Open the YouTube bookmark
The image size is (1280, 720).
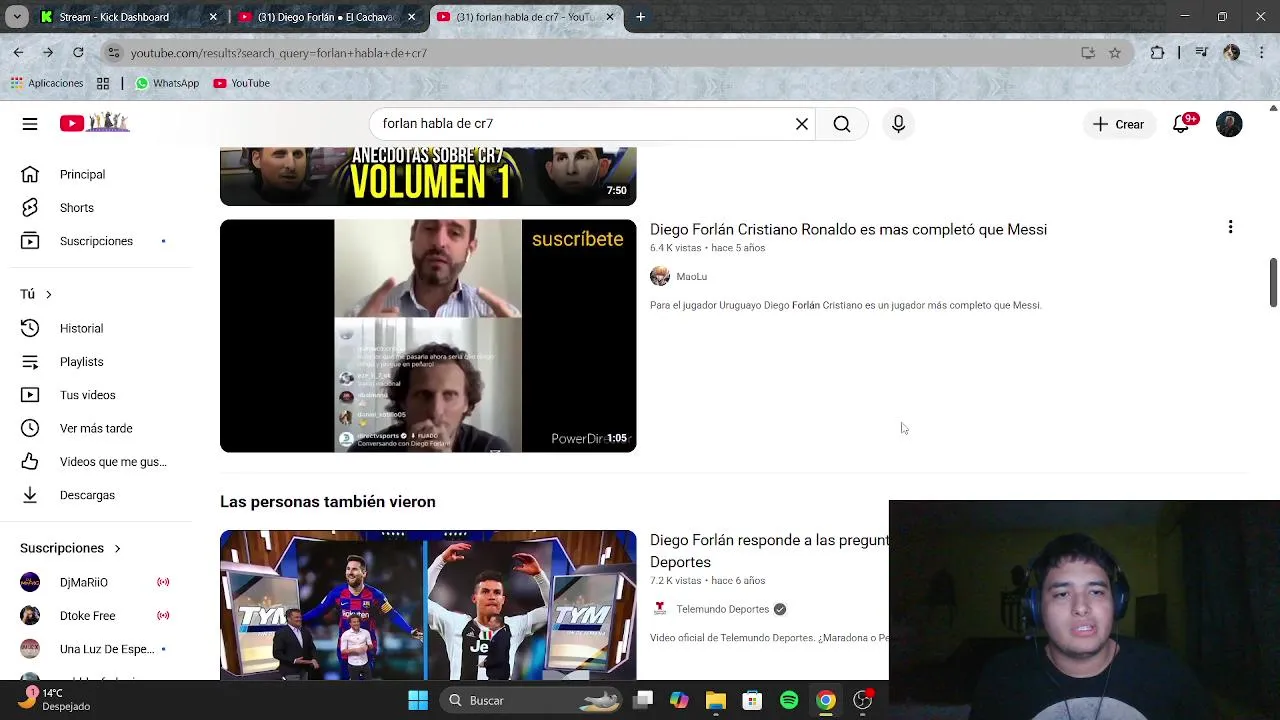pos(242,83)
